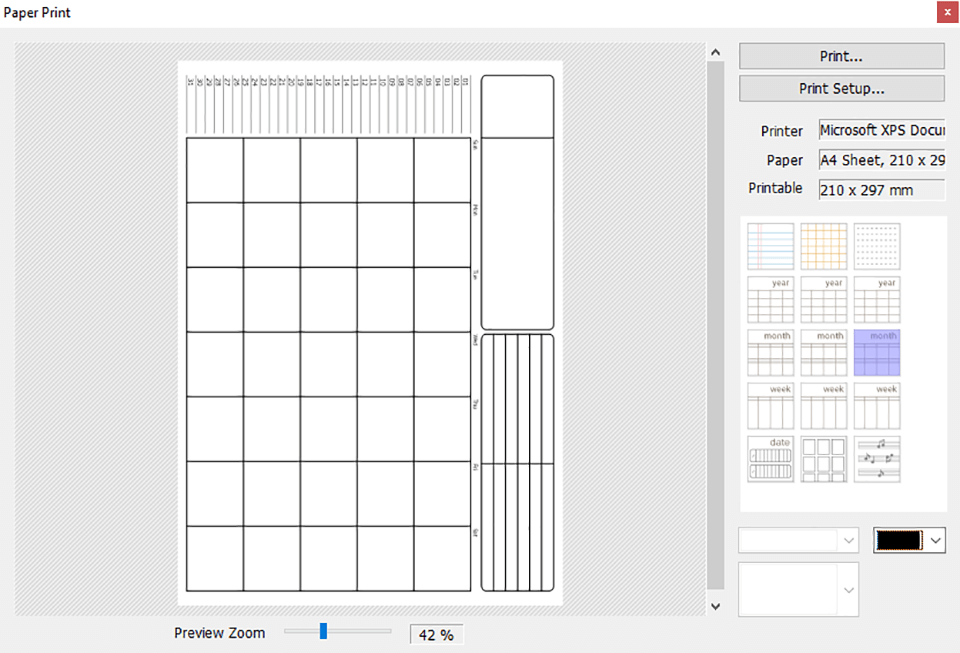
Task: Choose the orange graph paper template
Action: click(x=823, y=246)
